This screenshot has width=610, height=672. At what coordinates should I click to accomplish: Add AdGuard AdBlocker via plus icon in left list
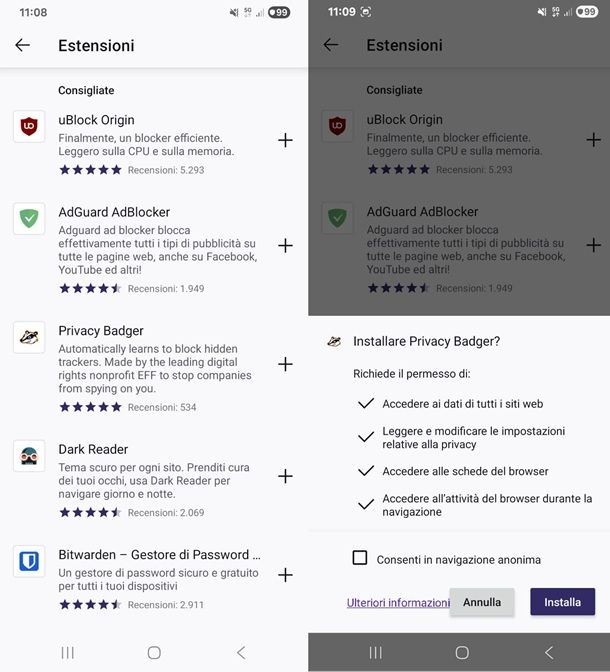pyautogui.click(x=285, y=245)
